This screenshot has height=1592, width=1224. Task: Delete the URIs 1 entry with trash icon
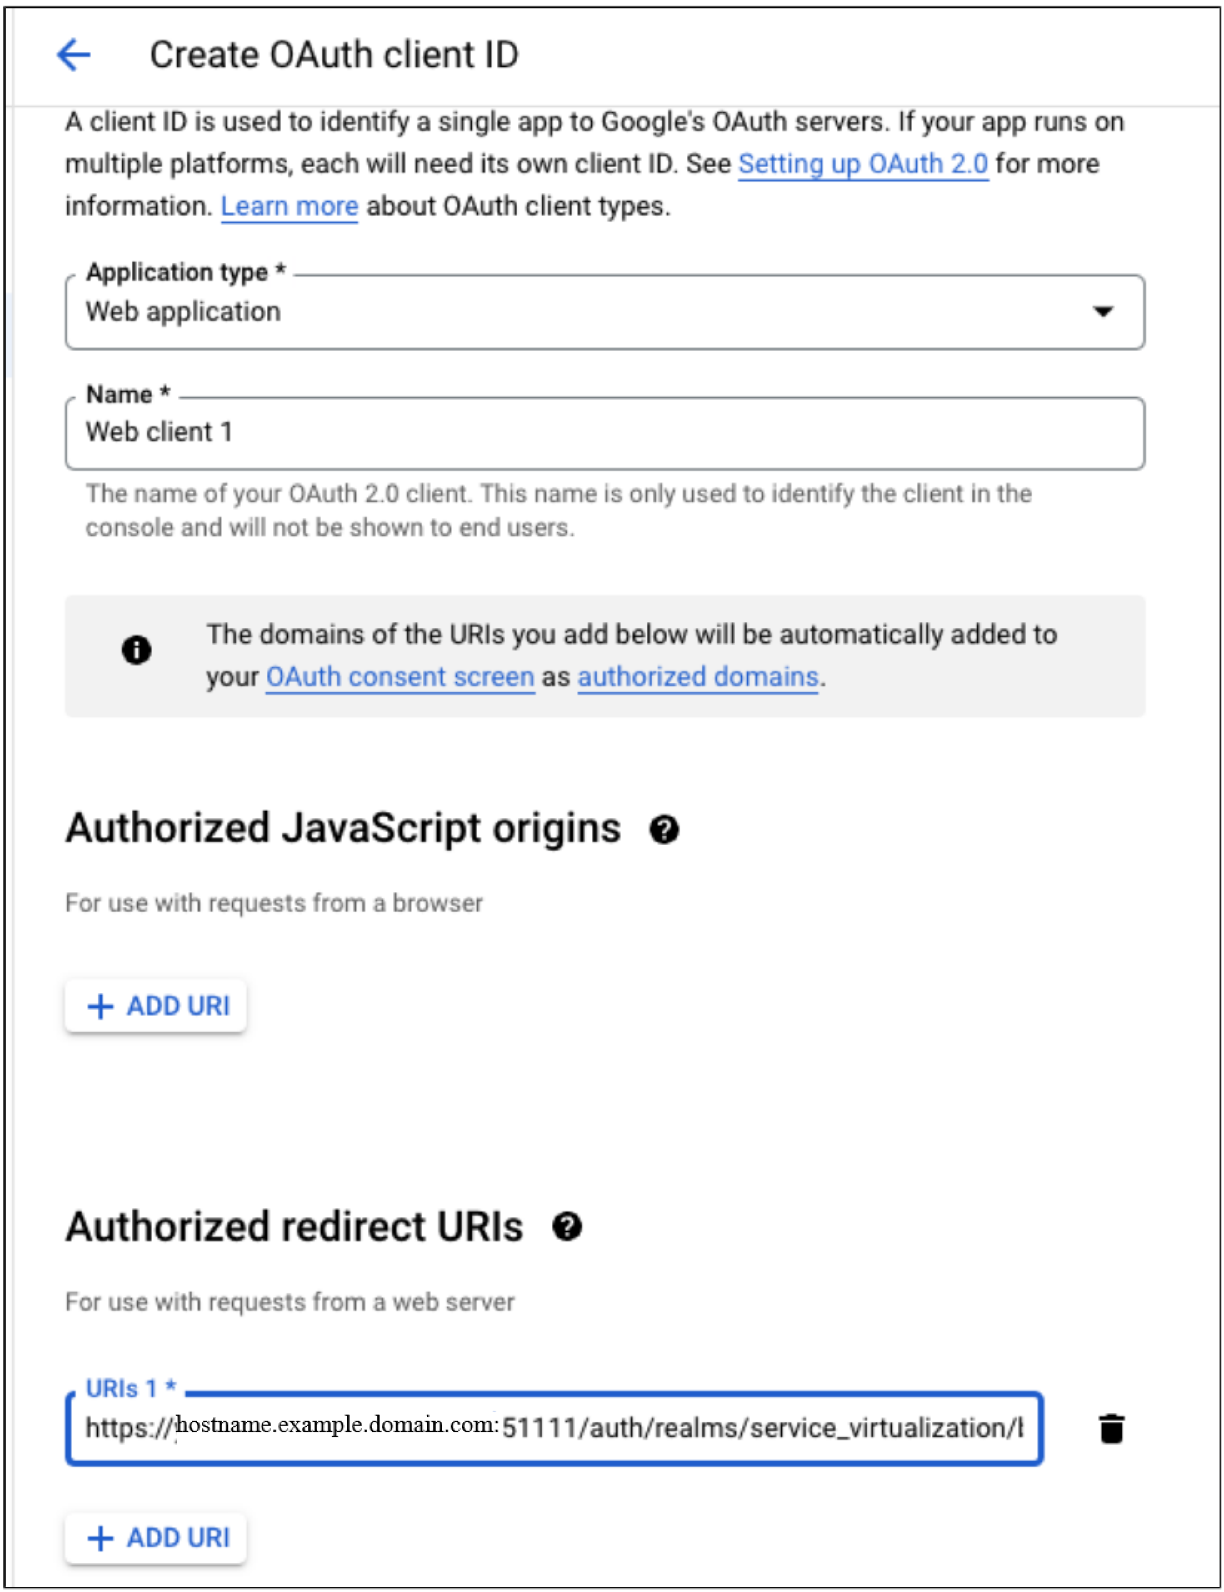(1111, 1429)
